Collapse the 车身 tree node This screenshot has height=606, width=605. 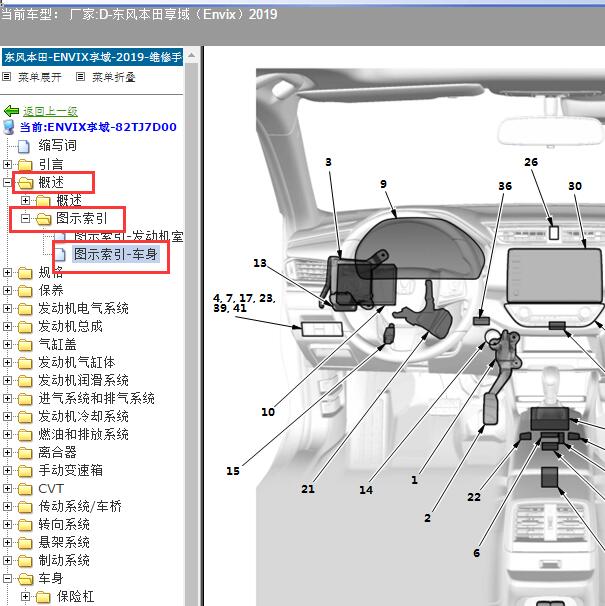[7, 579]
